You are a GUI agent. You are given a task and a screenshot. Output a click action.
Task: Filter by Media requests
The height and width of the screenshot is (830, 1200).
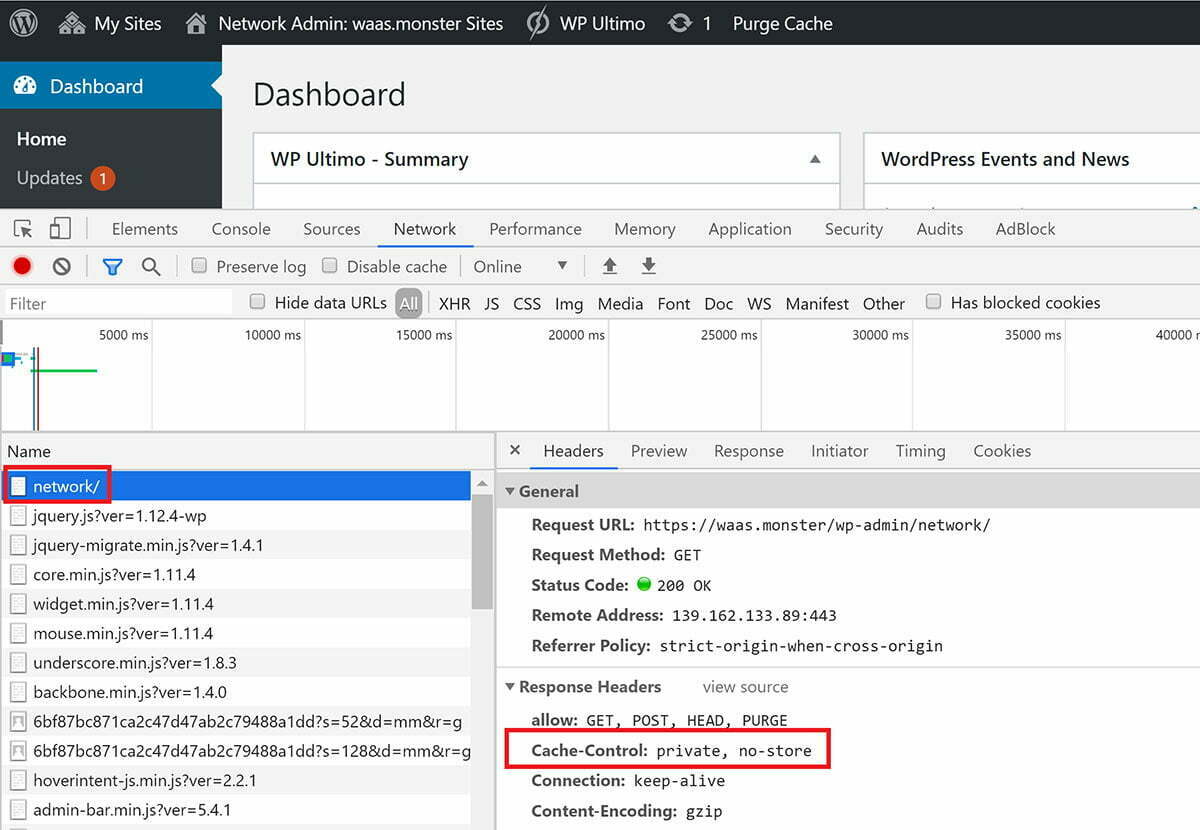[620, 303]
